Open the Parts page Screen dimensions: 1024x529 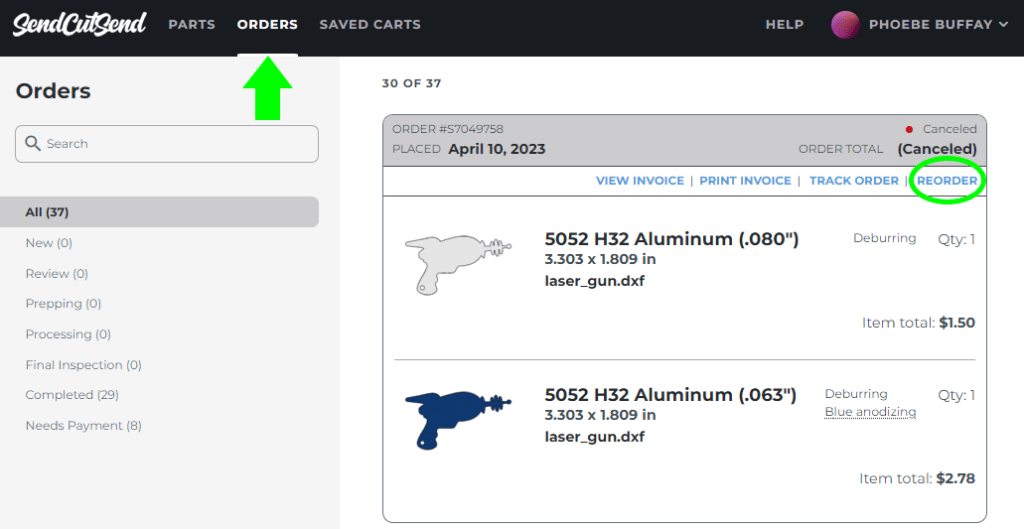(x=191, y=25)
